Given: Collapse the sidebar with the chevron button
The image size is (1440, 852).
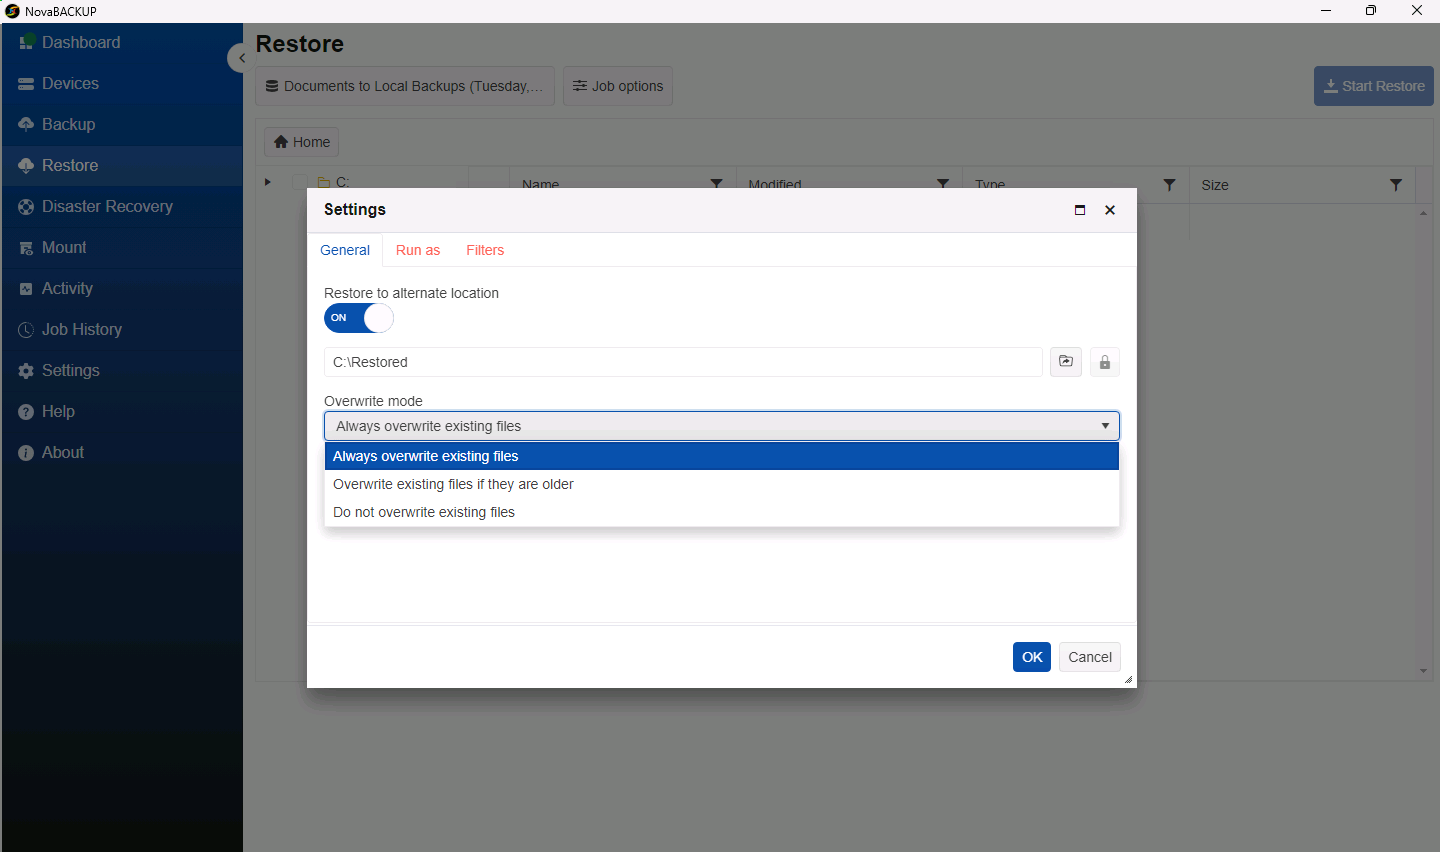Looking at the screenshot, I should pyautogui.click(x=239, y=58).
